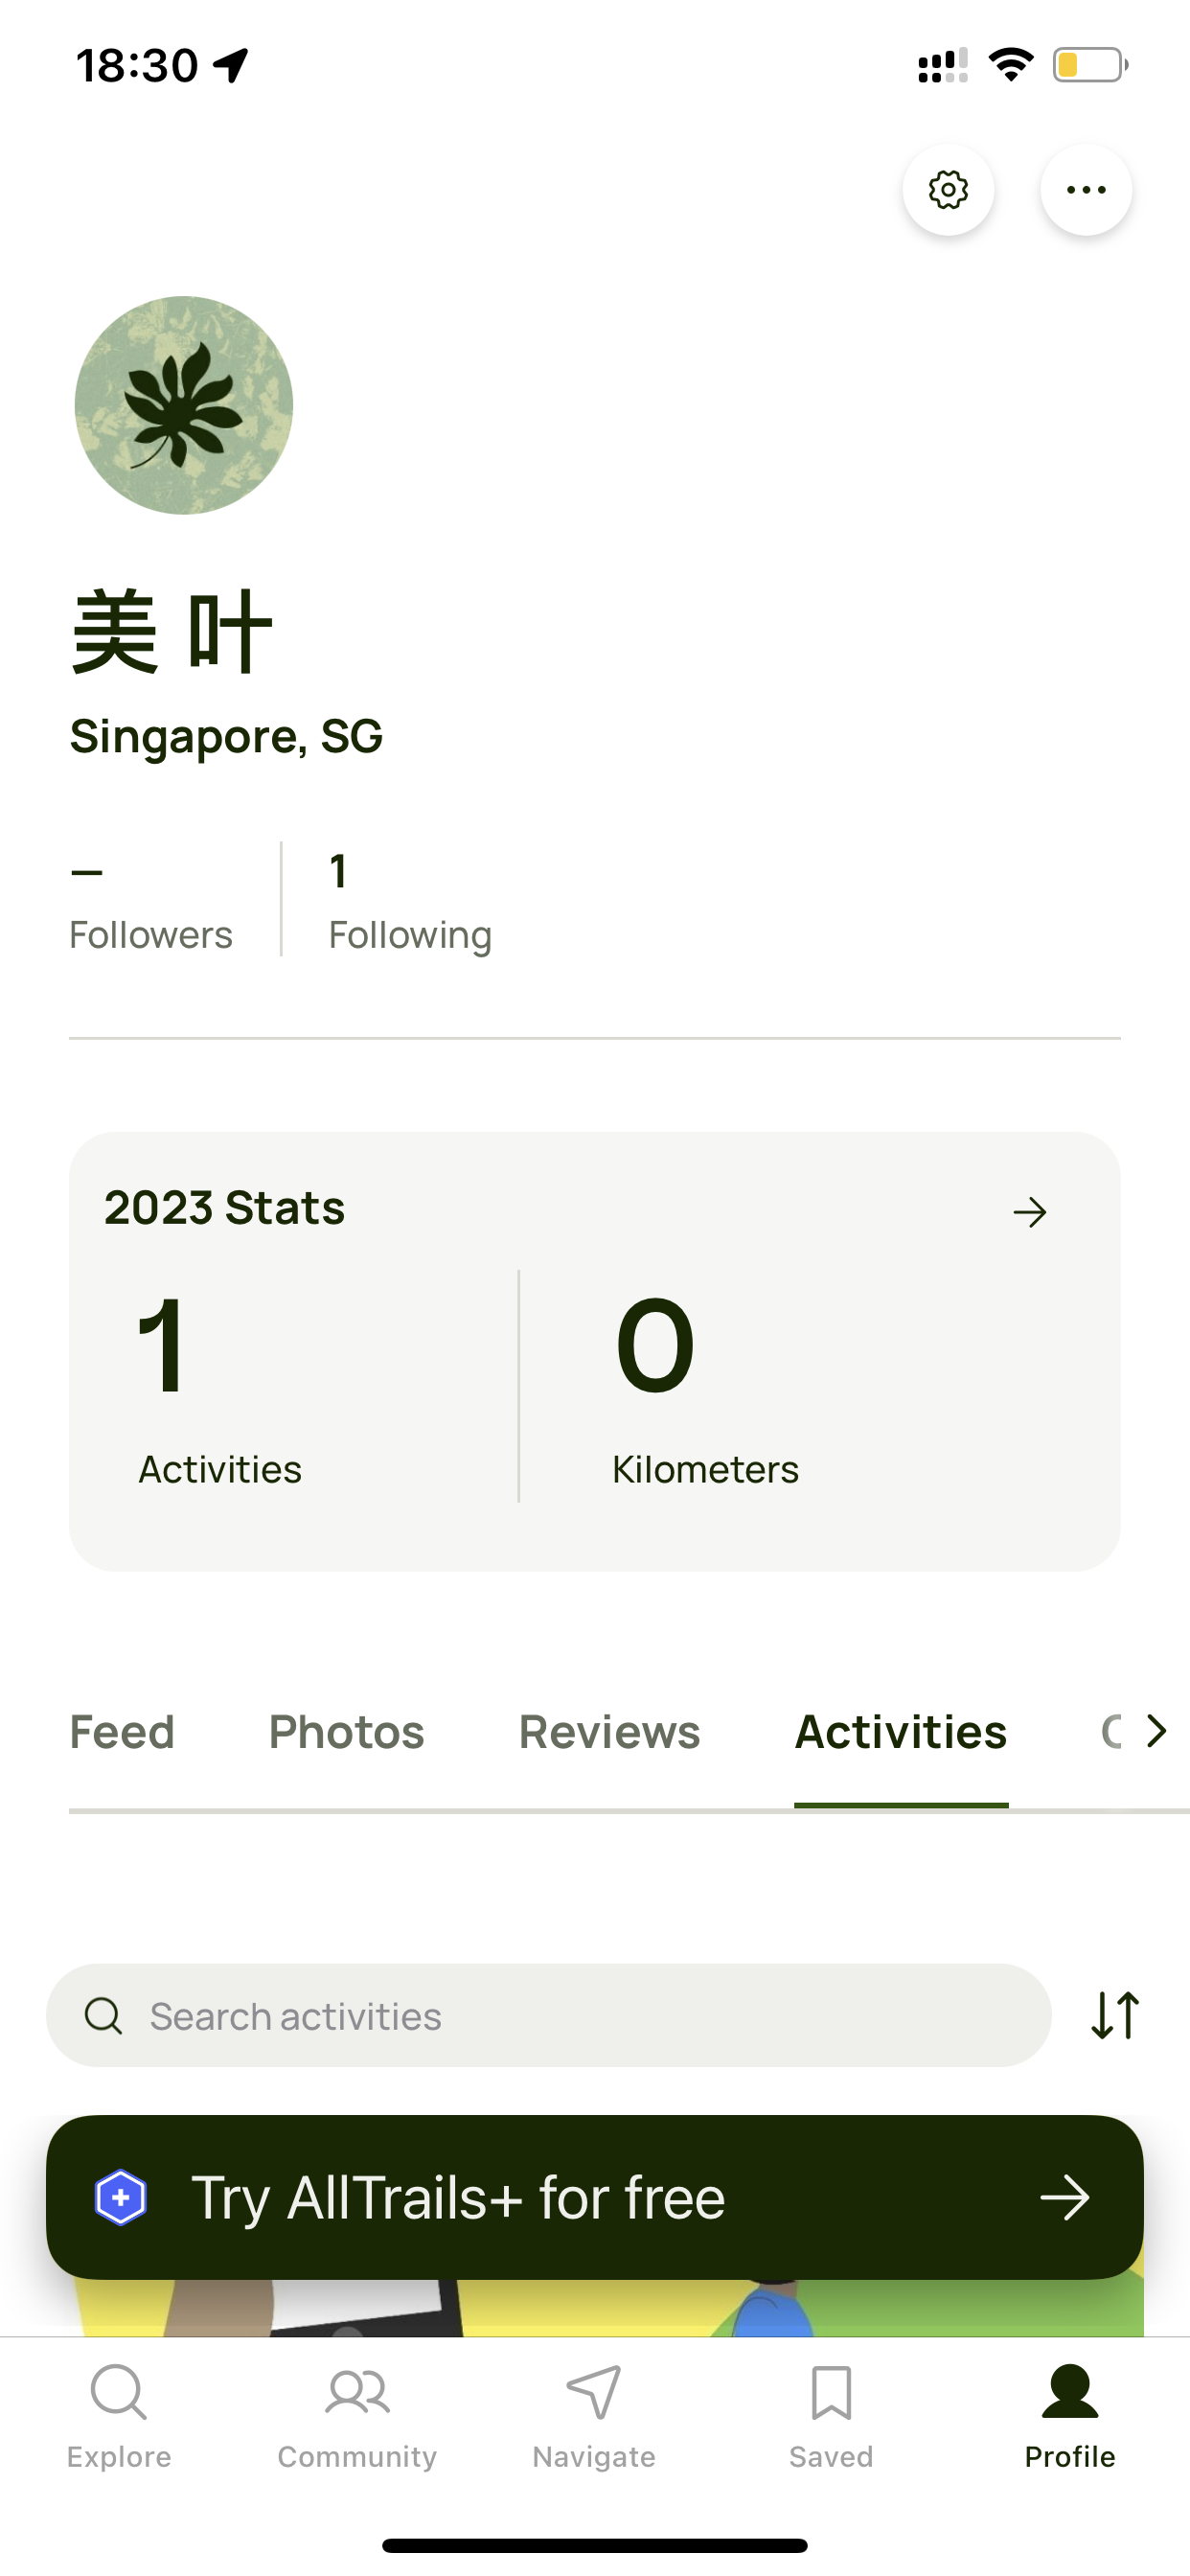Open the Navigate section

click(594, 2416)
